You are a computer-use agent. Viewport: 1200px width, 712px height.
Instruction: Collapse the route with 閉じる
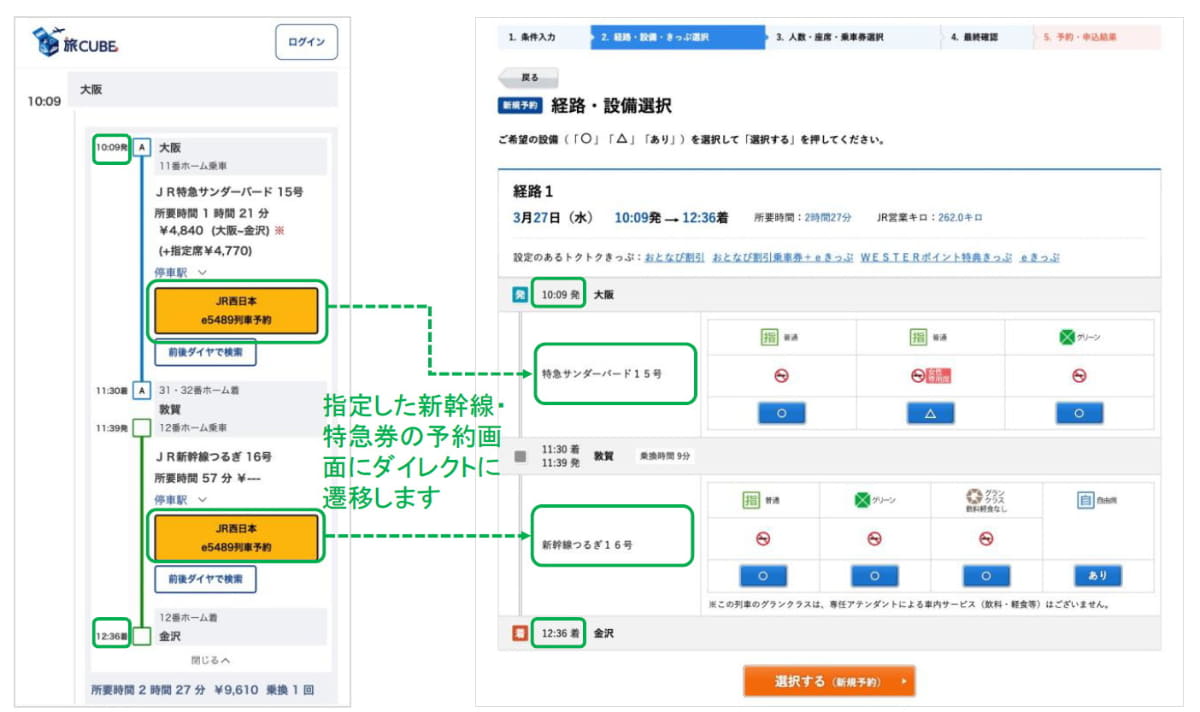(211, 660)
